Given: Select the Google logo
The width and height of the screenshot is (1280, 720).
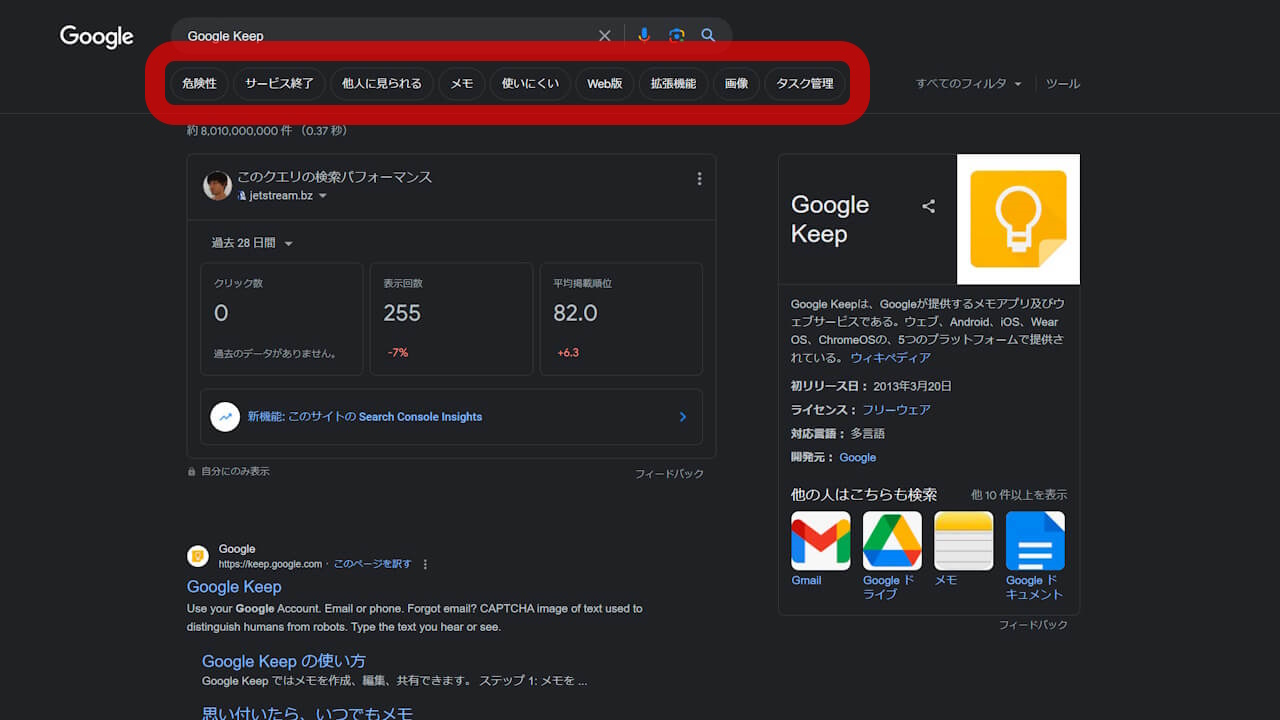Looking at the screenshot, I should pos(96,37).
